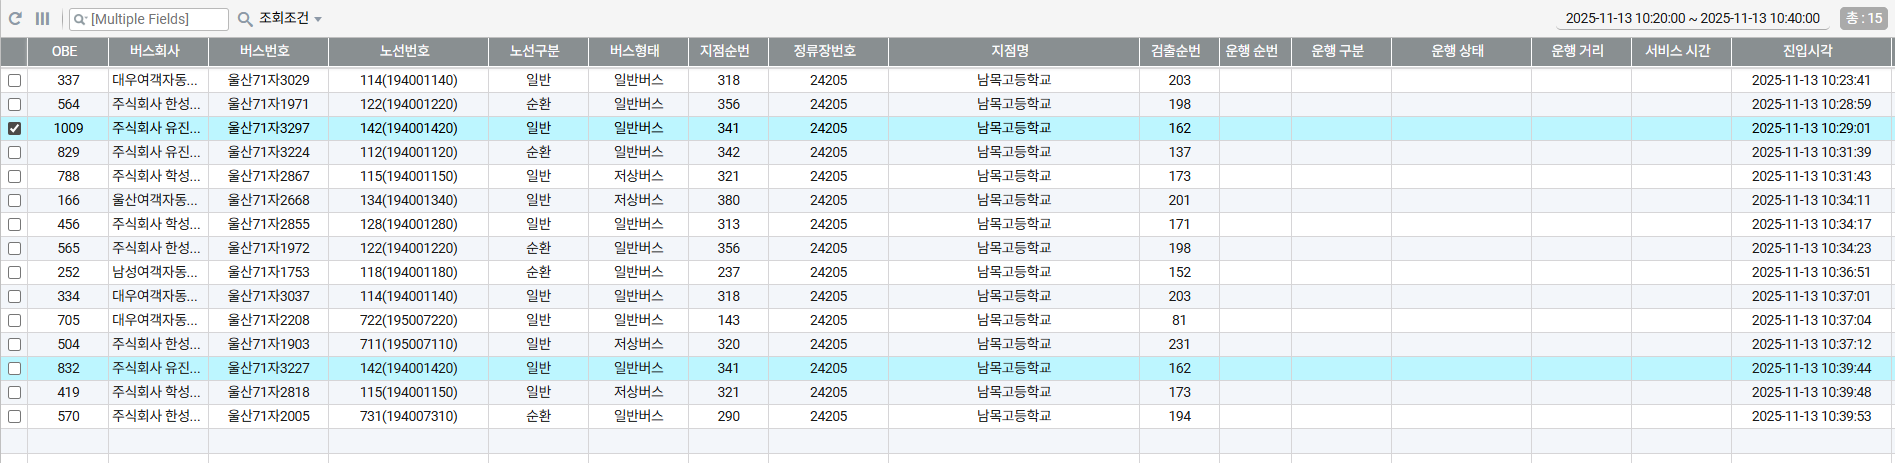Click the refresh icon in the toolbar

coord(15,19)
